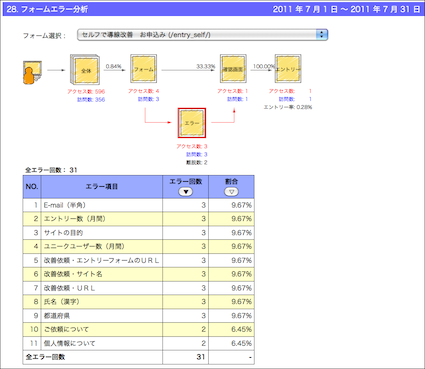Select the 確認画面 flow node icon
The width and height of the screenshot is (425, 369).
(233, 69)
